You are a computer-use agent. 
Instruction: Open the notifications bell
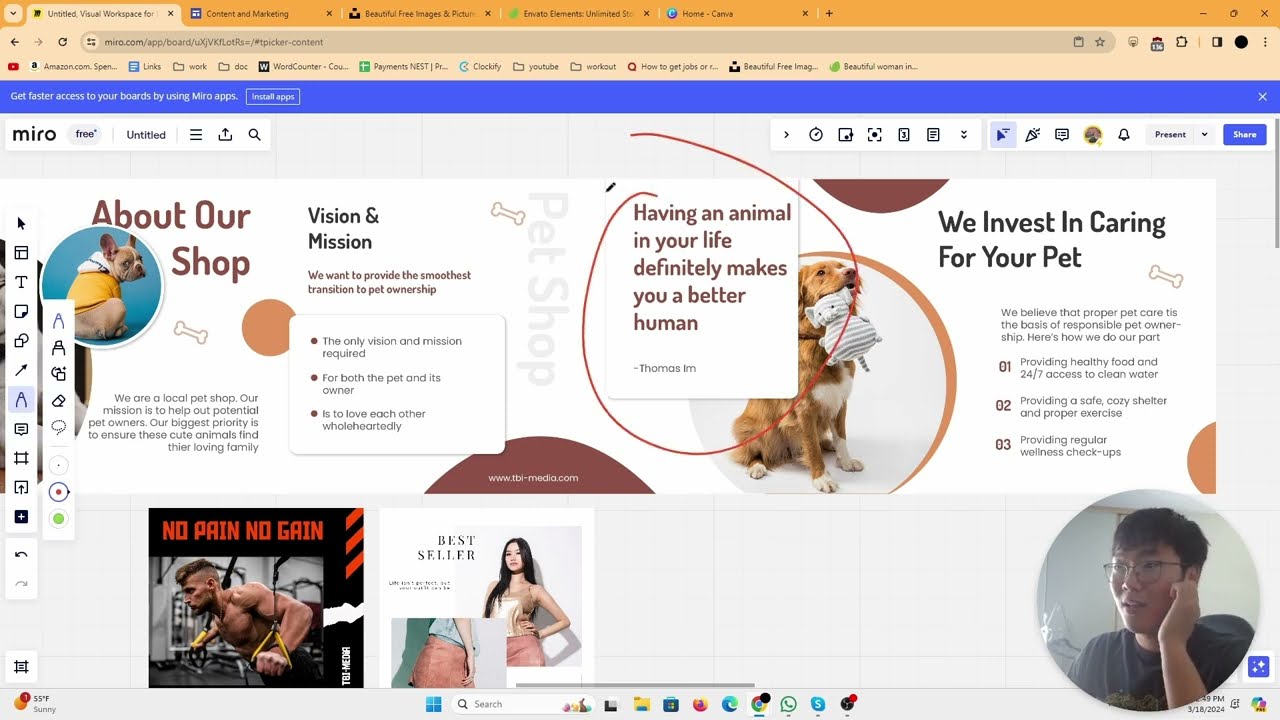[x=1124, y=135]
